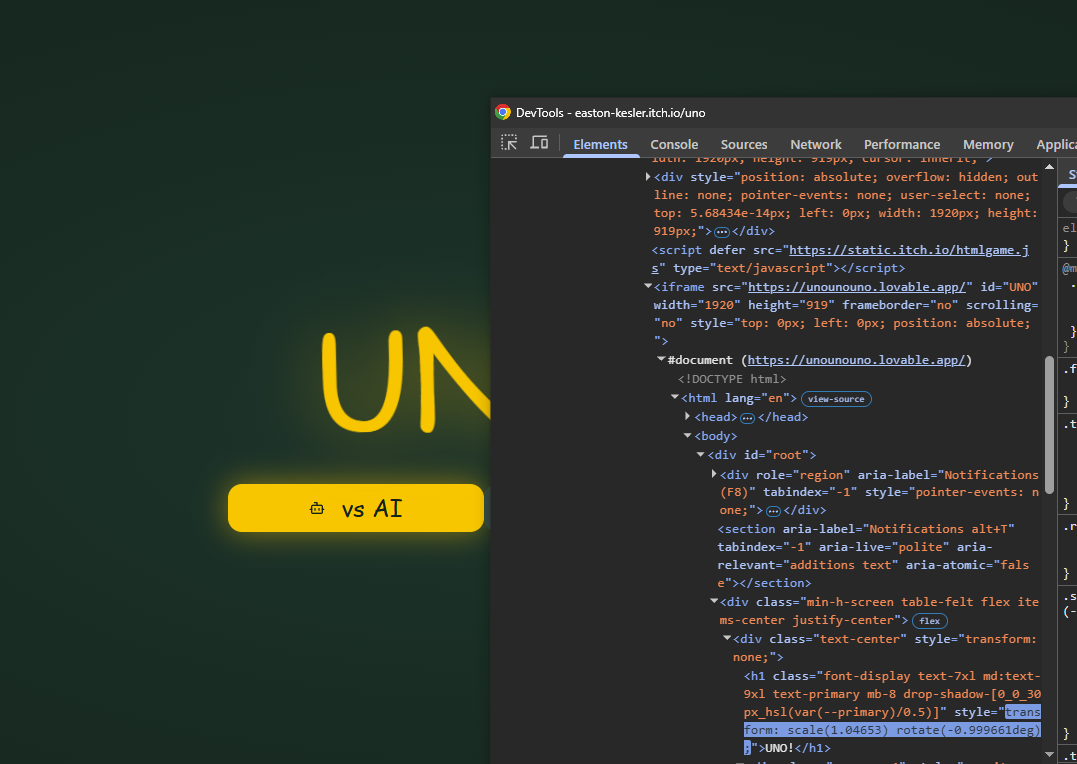Viewport: 1077px width, 764px height.
Task: Click ellipsis in position absolute div
Action: point(721,232)
